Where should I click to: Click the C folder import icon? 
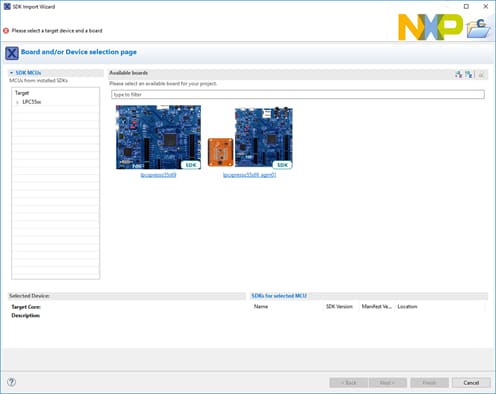click(478, 28)
